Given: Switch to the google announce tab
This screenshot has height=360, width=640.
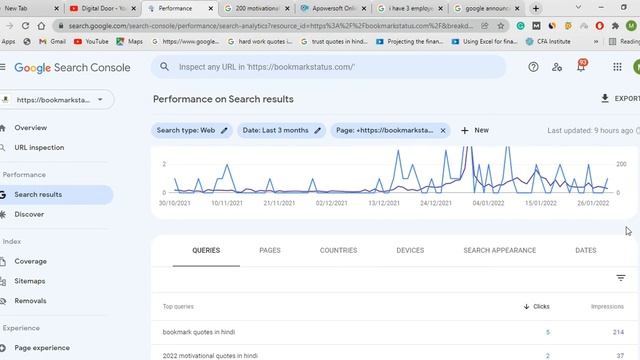Looking at the screenshot, I should click(x=487, y=8).
